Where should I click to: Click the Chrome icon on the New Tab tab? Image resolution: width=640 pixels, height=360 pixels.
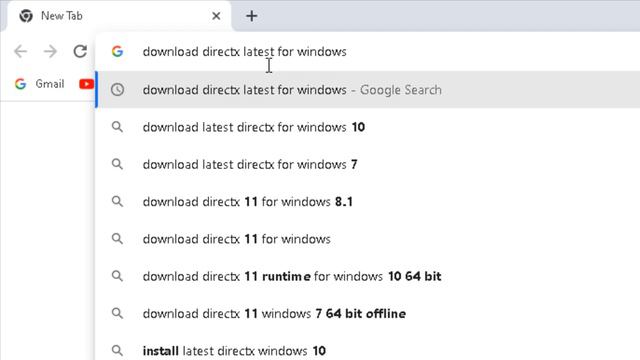click(x=26, y=16)
